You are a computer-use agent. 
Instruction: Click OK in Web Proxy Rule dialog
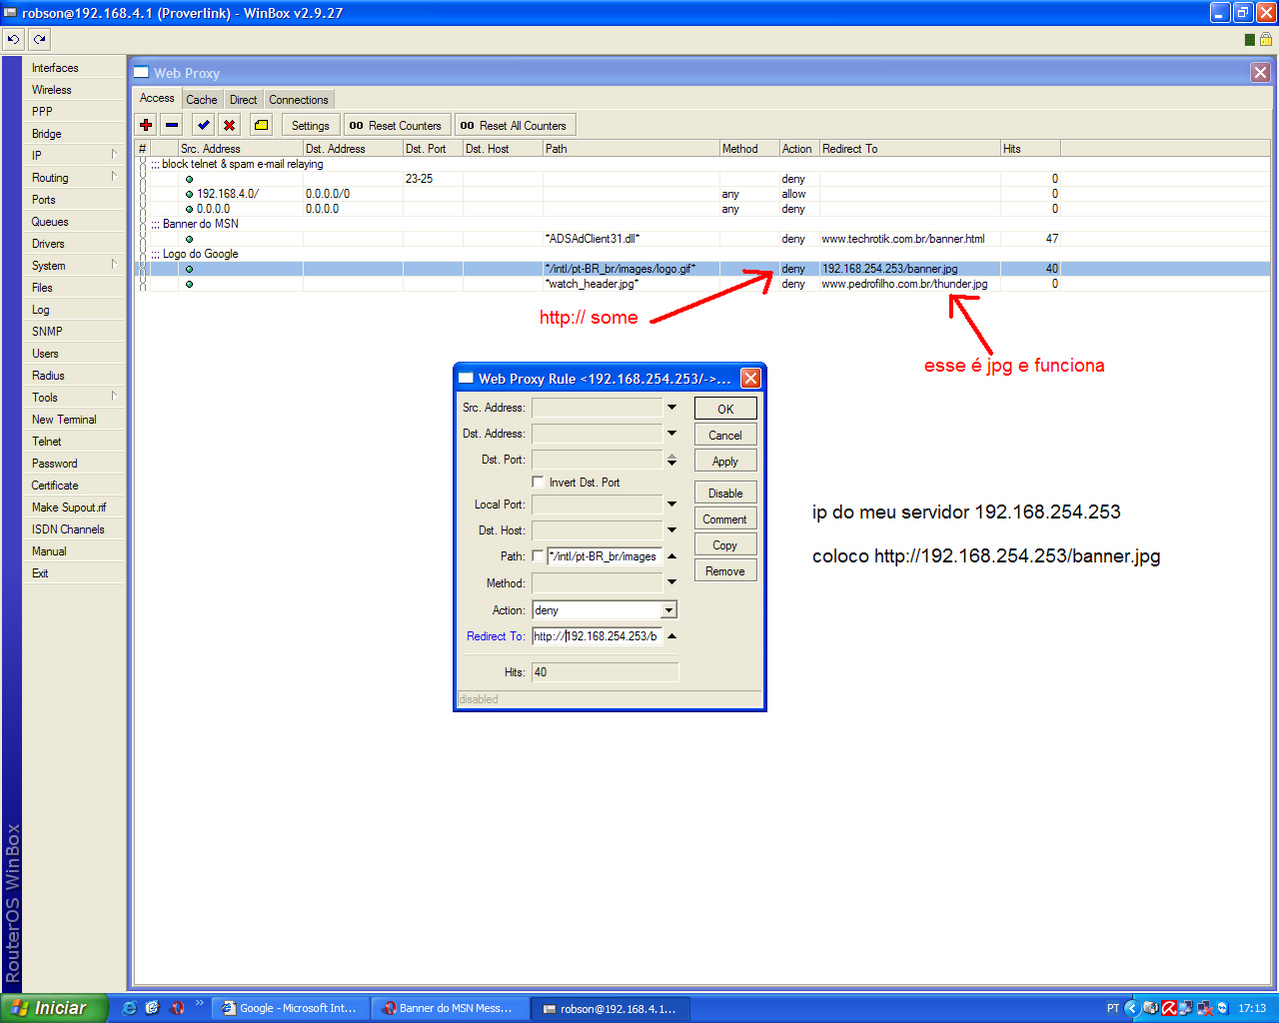pos(725,409)
